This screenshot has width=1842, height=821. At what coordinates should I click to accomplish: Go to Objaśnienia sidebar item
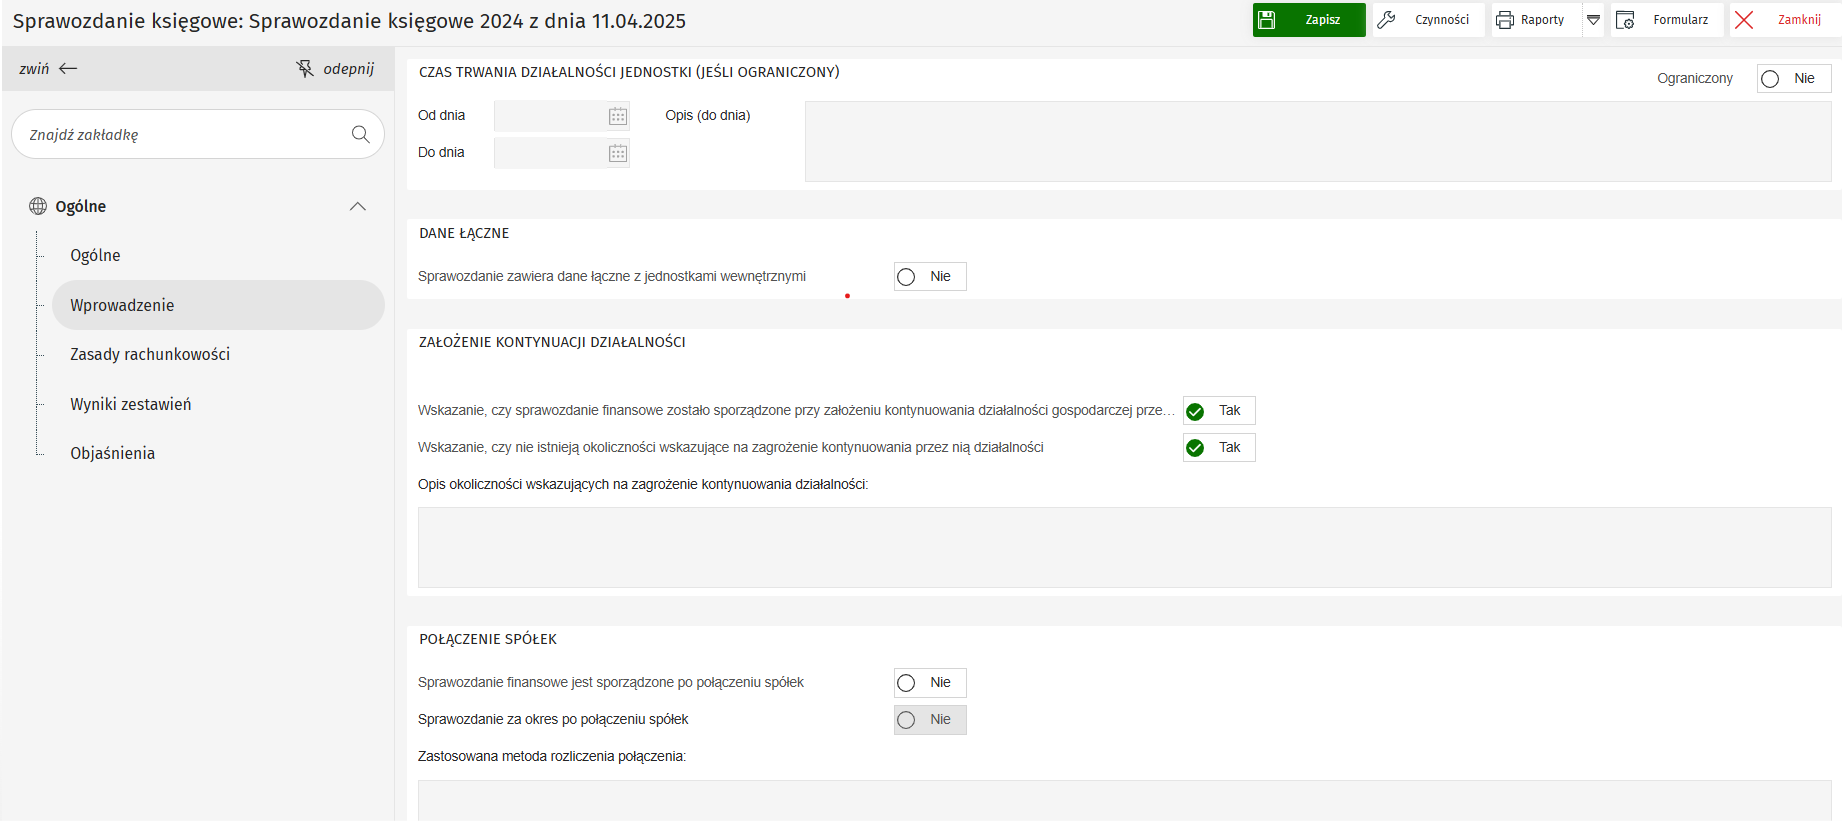click(x=112, y=453)
